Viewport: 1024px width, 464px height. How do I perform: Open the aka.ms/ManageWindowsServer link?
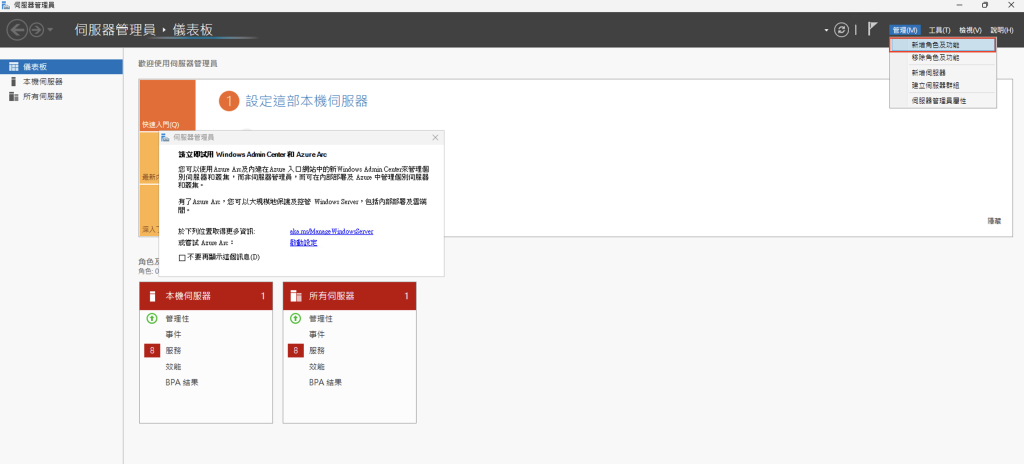[331, 231]
